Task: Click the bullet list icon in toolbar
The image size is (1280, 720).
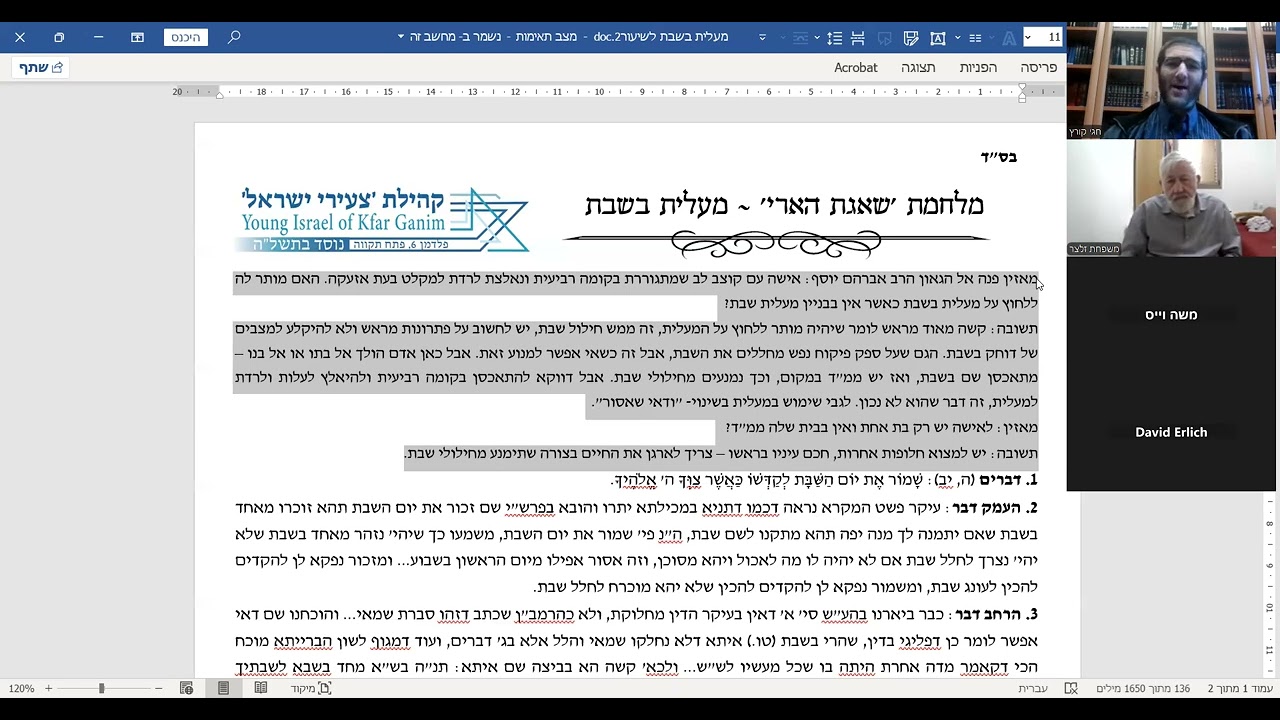Action: (975, 38)
